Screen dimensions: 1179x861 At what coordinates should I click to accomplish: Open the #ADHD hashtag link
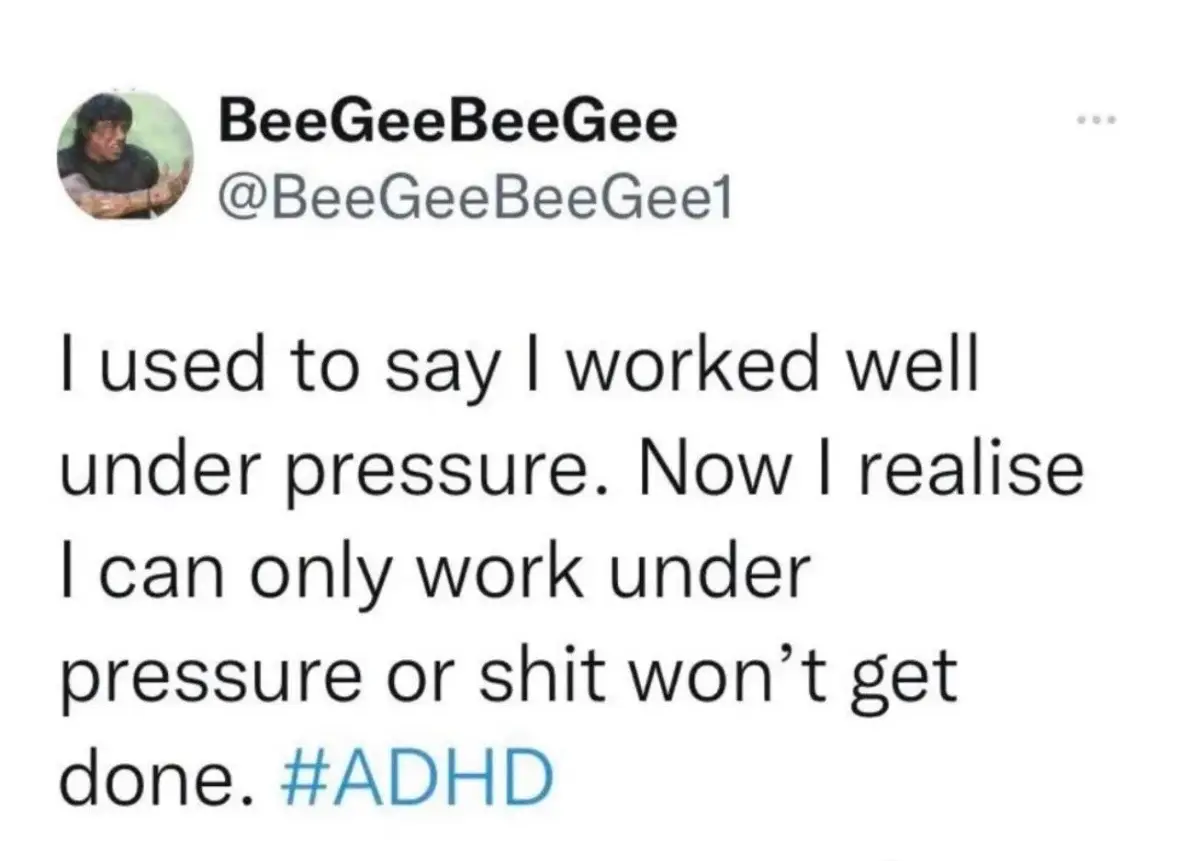click(417, 777)
